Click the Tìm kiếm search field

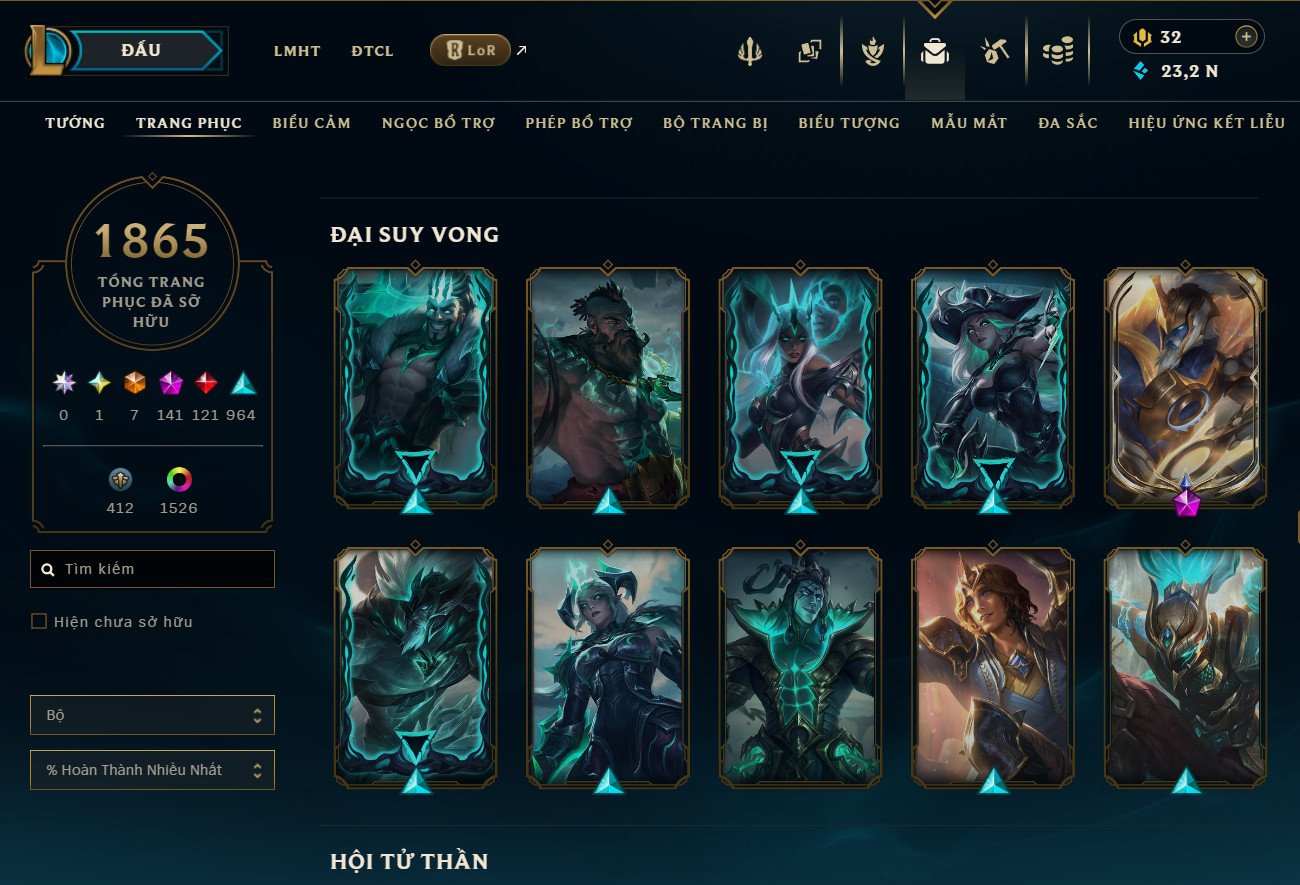click(152, 569)
